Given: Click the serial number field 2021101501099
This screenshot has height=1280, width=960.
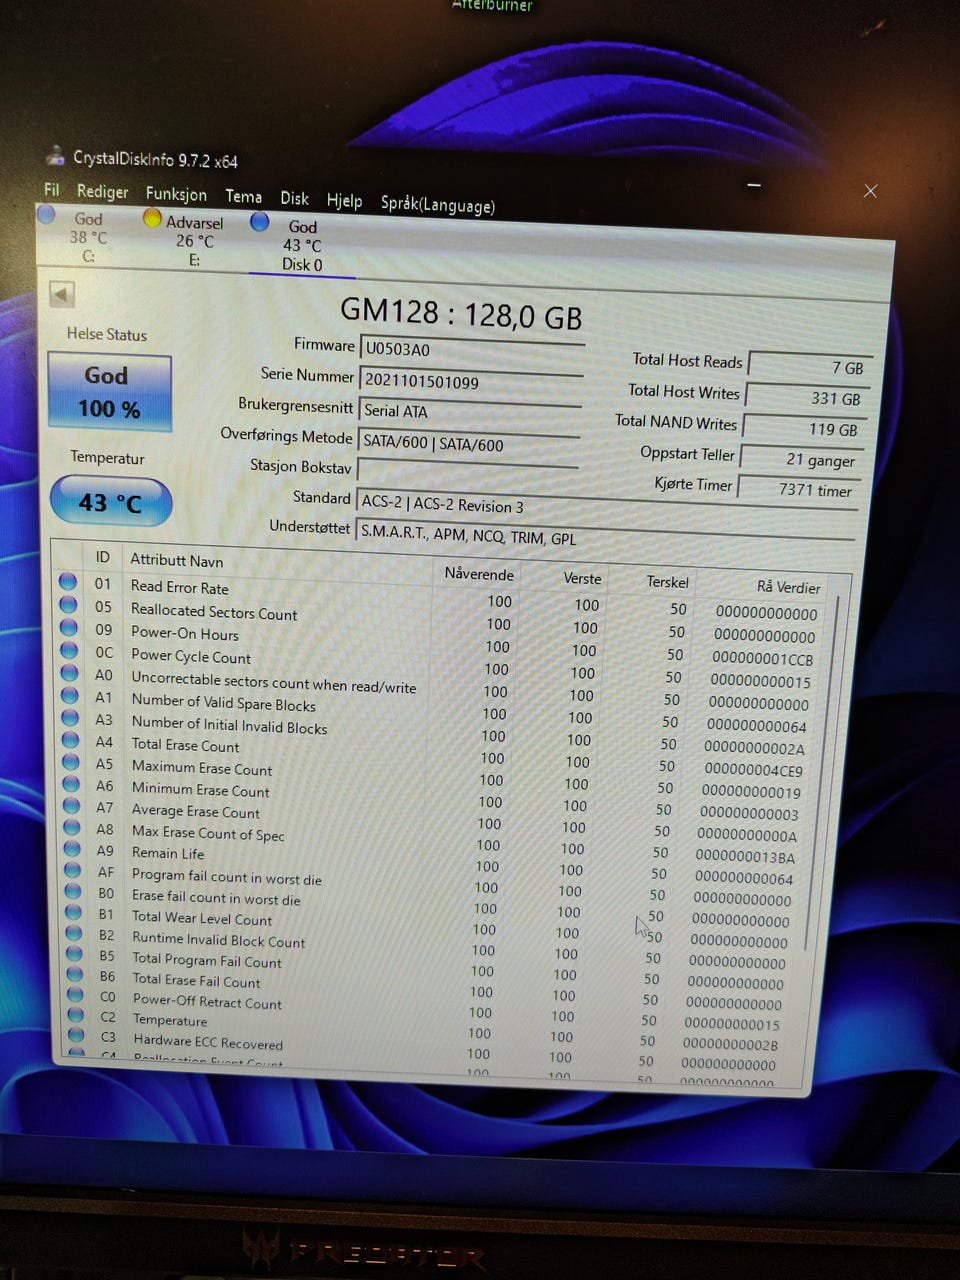Looking at the screenshot, I should pyautogui.click(x=470, y=382).
